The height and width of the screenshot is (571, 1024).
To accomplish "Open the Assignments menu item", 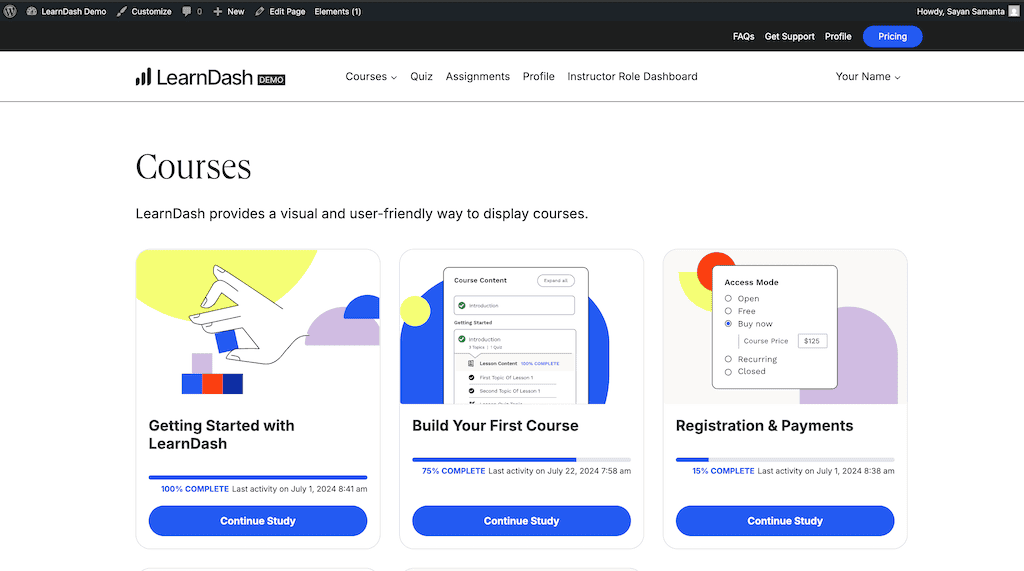I will tap(477, 76).
